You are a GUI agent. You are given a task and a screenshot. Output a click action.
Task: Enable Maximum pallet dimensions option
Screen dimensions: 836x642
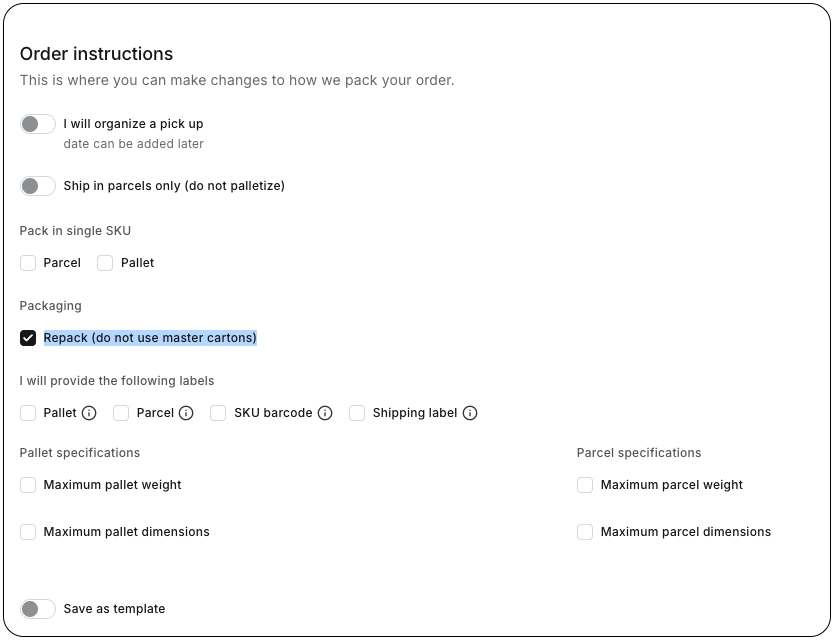coord(28,532)
